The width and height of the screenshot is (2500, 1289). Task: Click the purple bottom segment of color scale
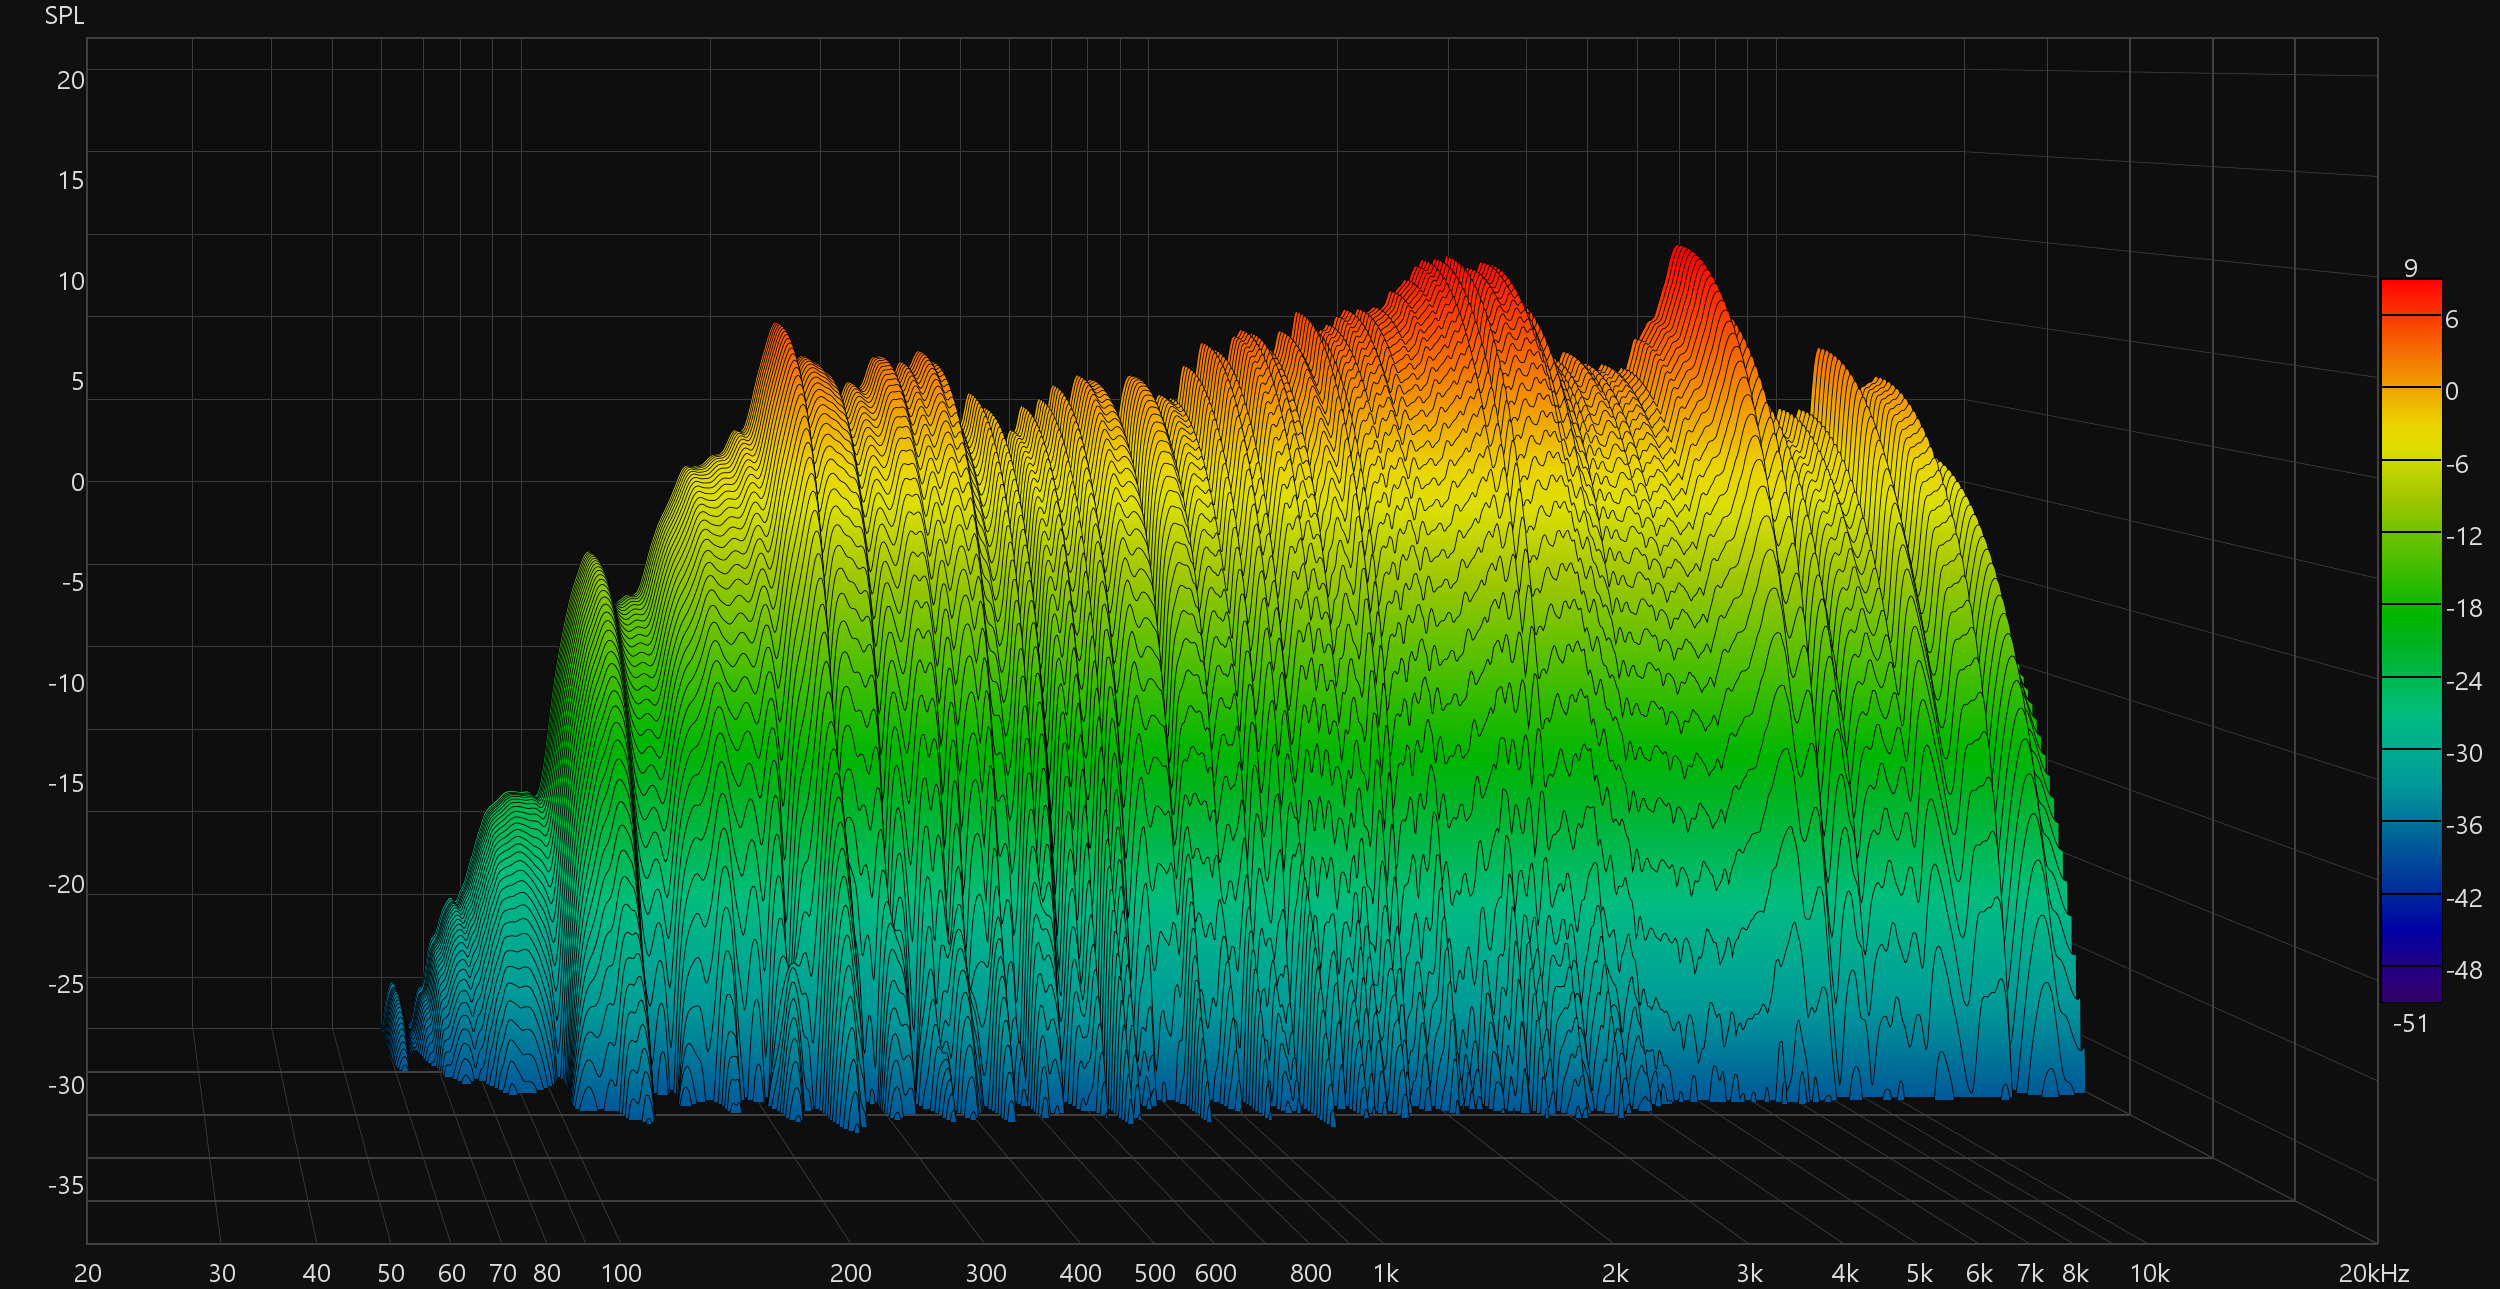tap(2410, 983)
